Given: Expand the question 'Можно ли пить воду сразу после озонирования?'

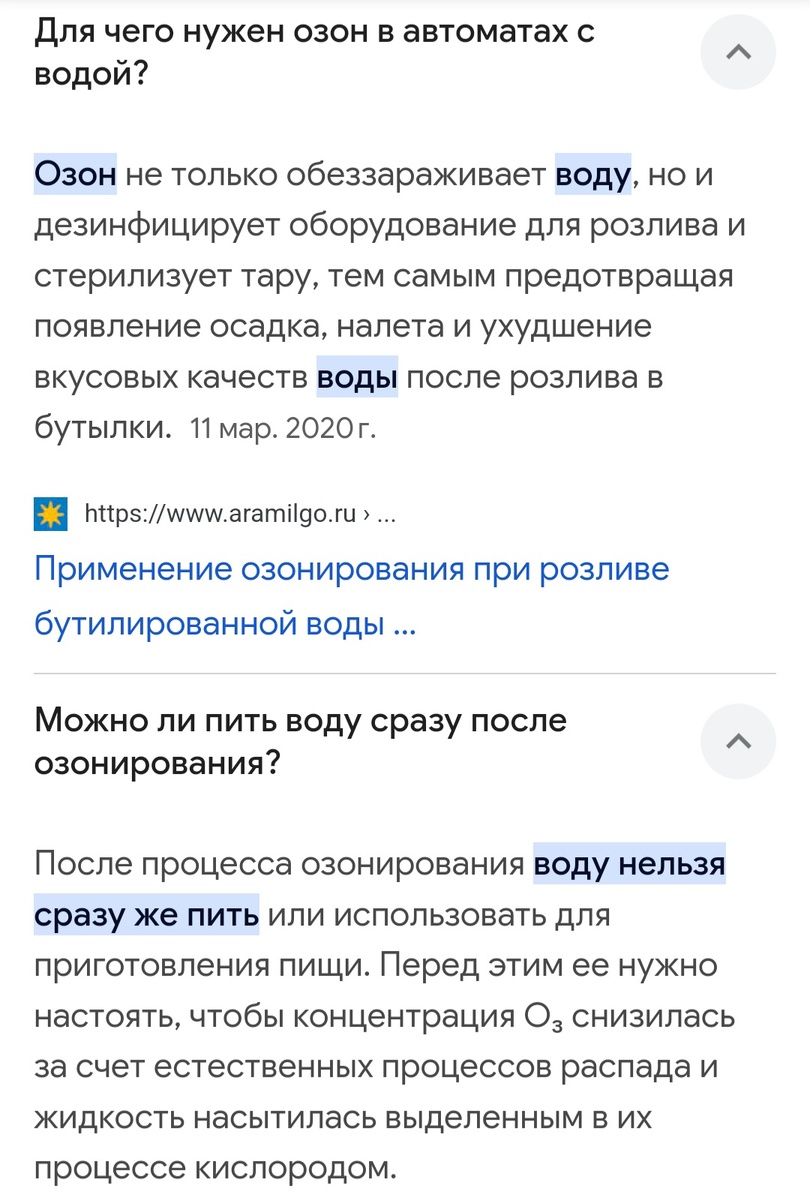Looking at the screenshot, I should point(300,740).
